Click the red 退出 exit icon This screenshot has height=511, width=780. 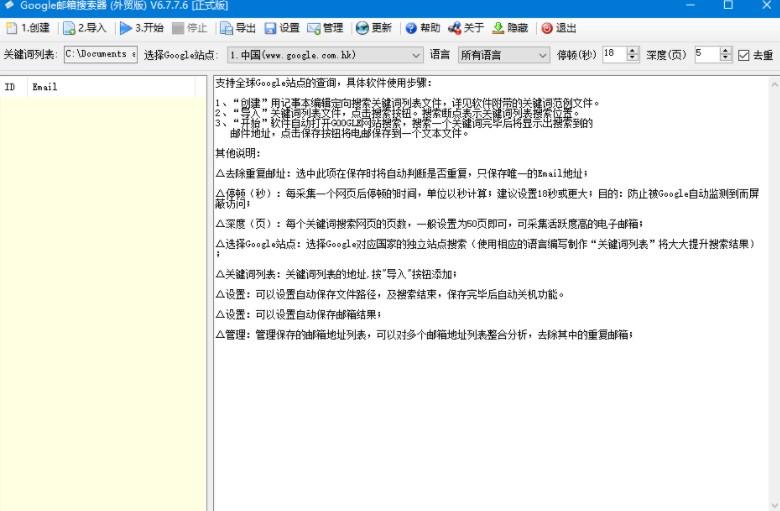547,28
